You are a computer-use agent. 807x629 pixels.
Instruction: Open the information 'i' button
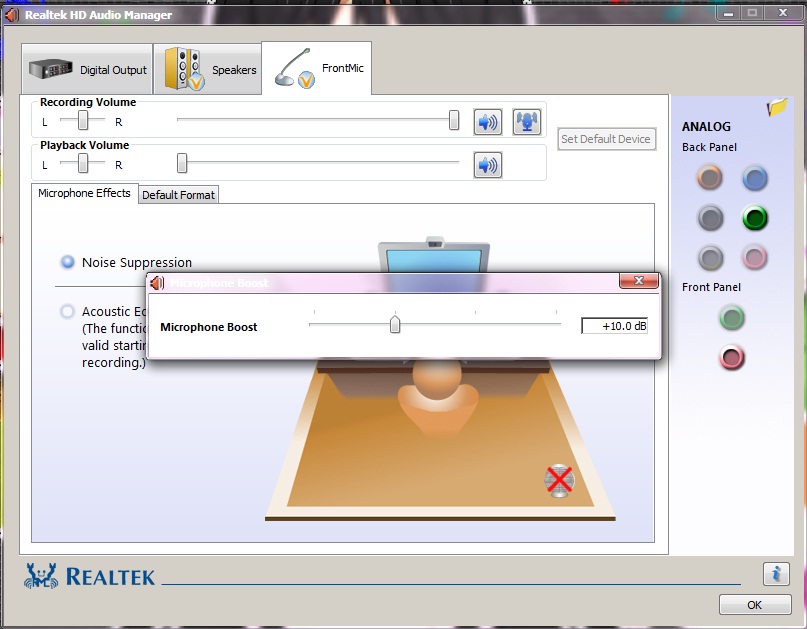[x=776, y=573]
